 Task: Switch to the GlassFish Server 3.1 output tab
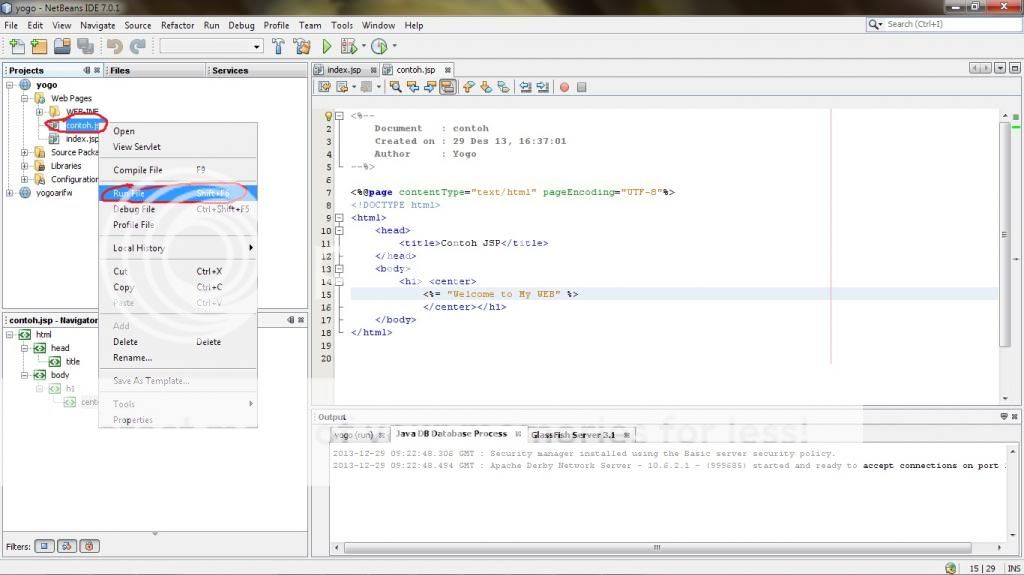[x=573, y=435]
